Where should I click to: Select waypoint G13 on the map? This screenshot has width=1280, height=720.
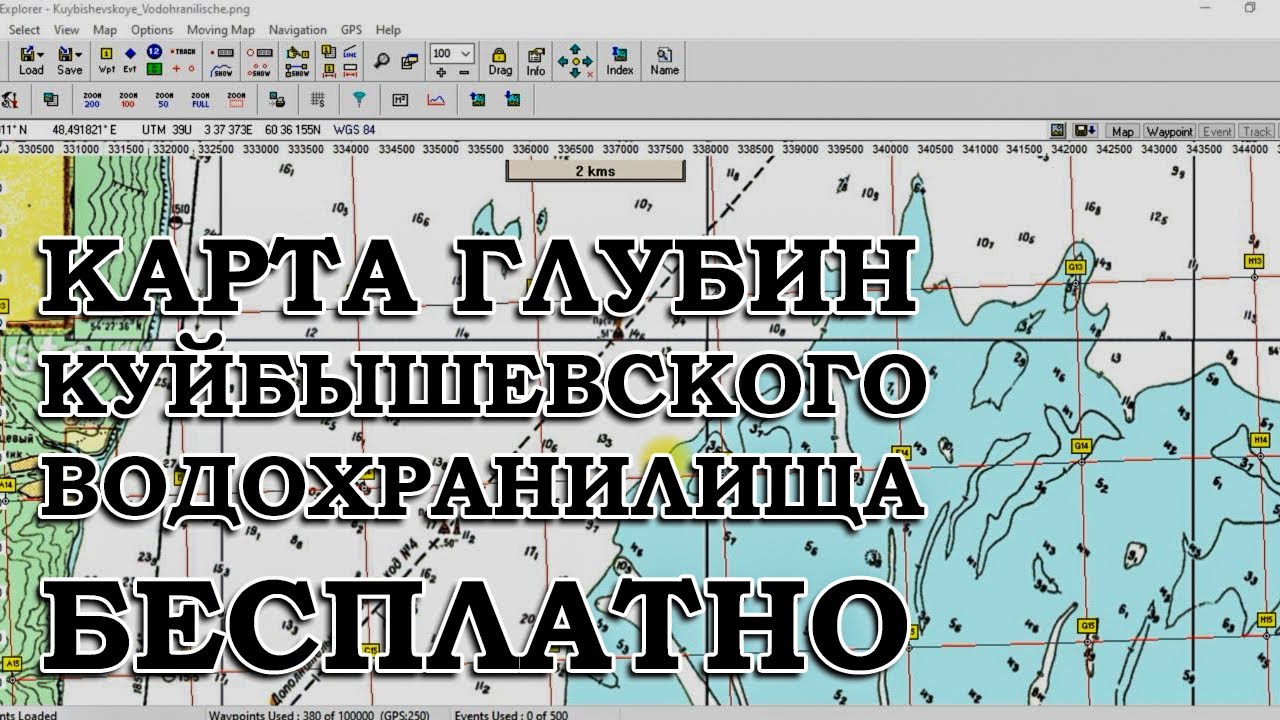(x=1076, y=267)
